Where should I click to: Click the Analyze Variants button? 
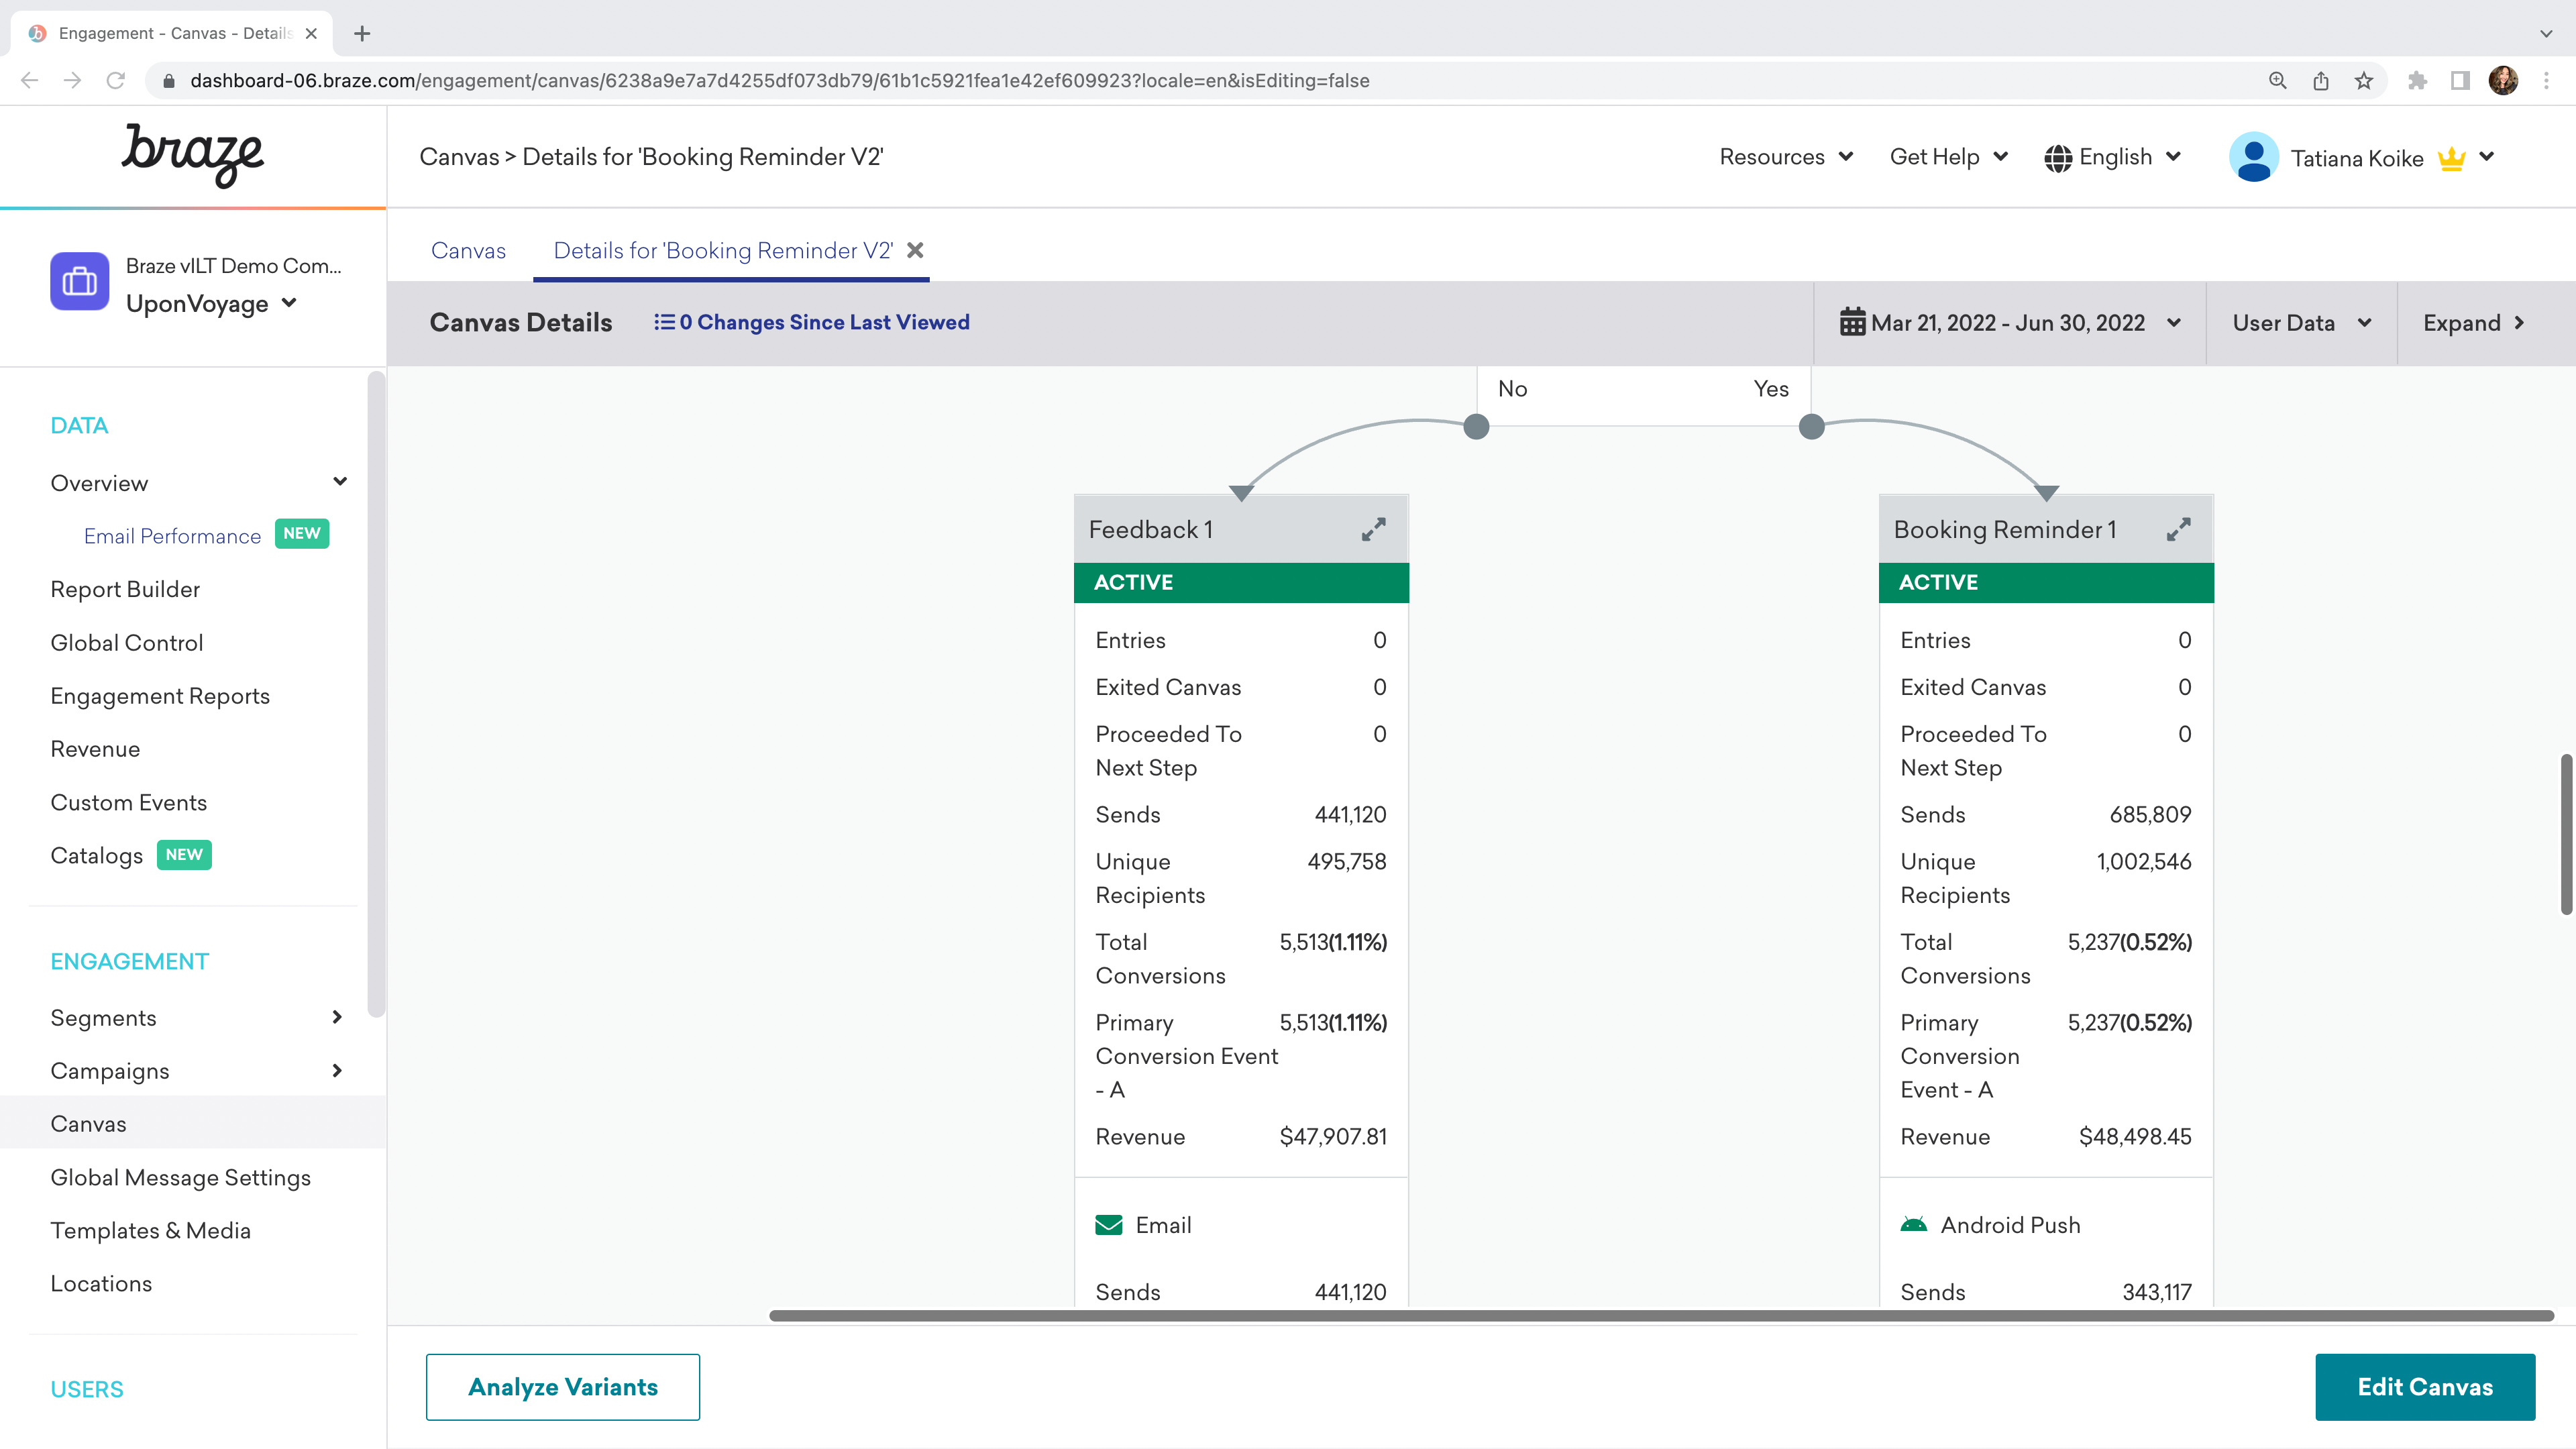(x=563, y=1387)
